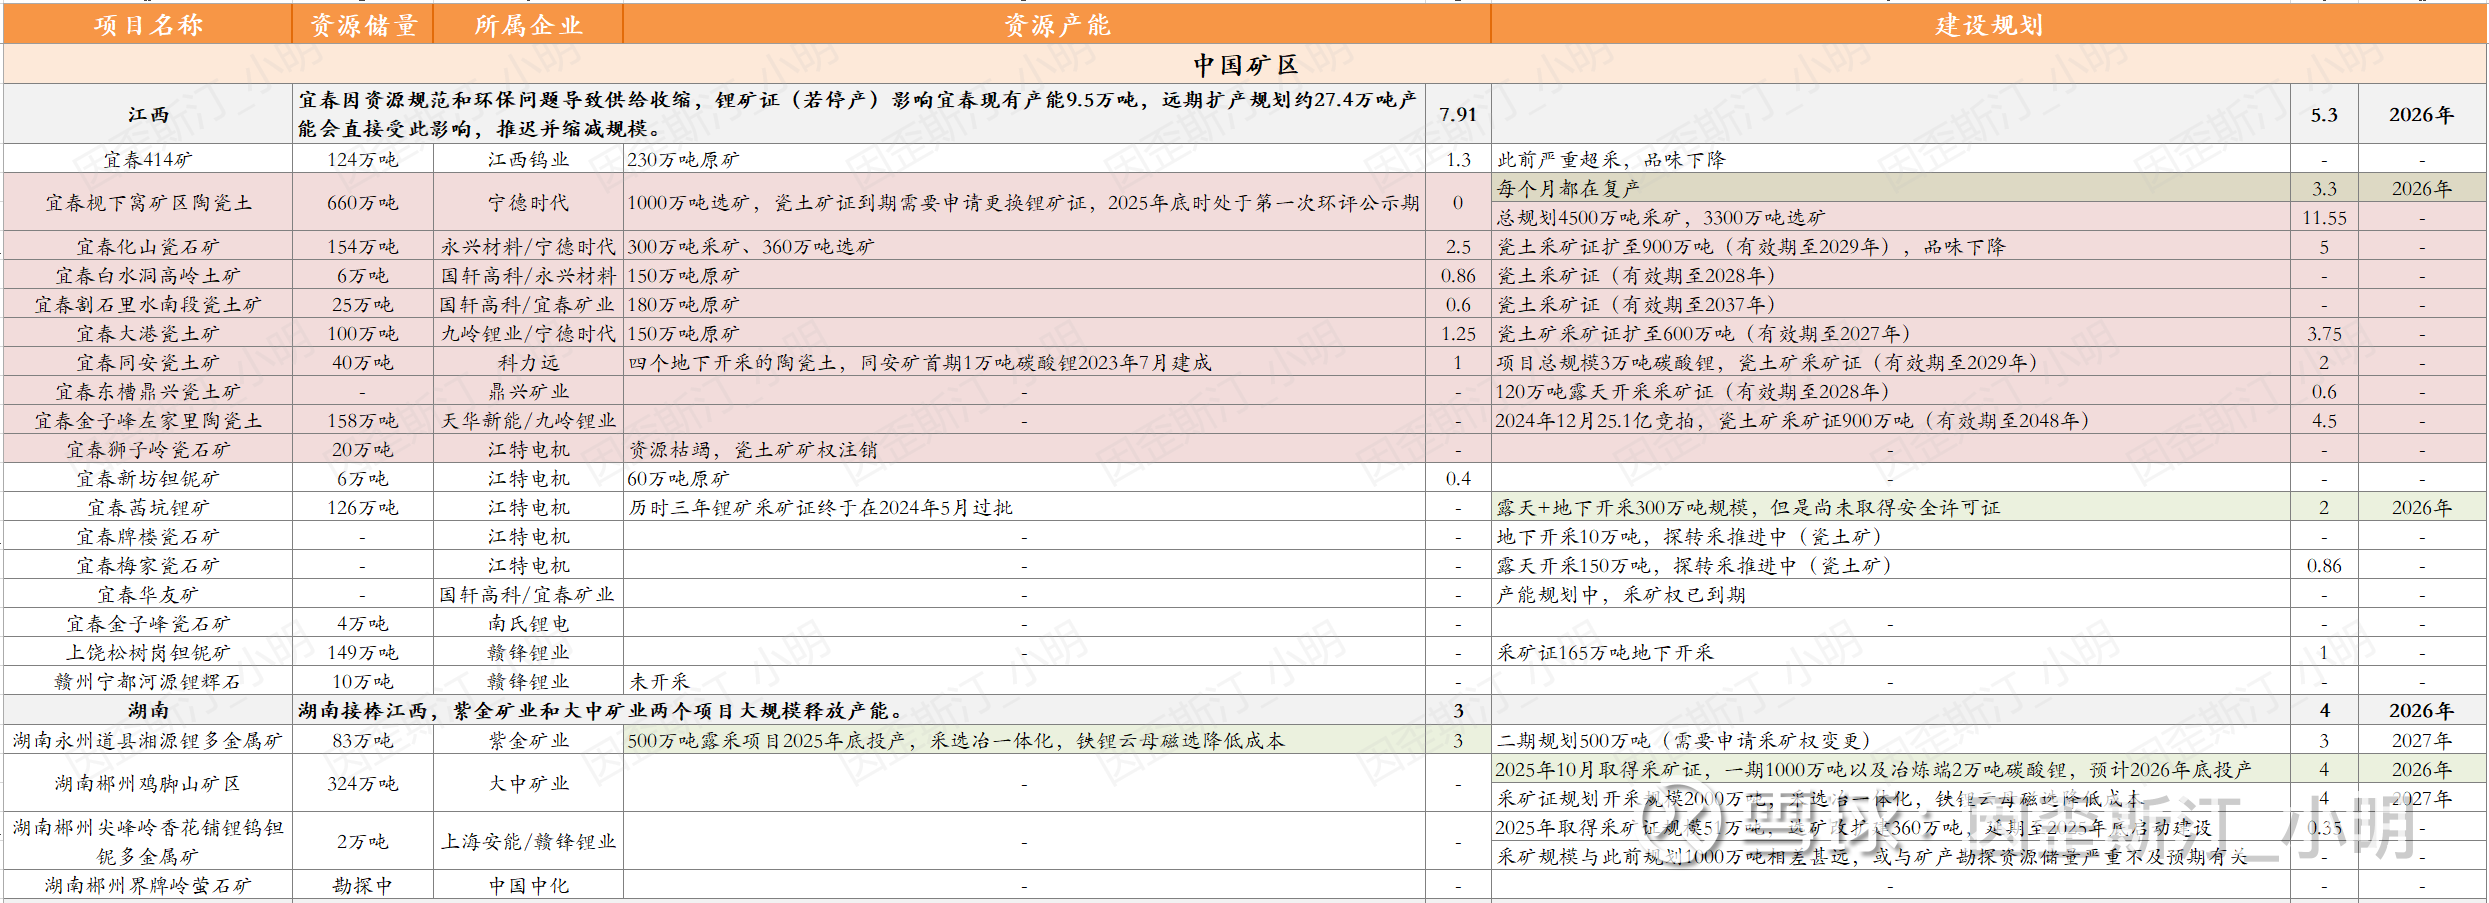Image resolution: width=2489 pixels, height=903 pixels.
Task: Select 总规划4500万吨采矿，3300万吨选矿 cell
Action: pyautogui.click(x=1891, y=217)
